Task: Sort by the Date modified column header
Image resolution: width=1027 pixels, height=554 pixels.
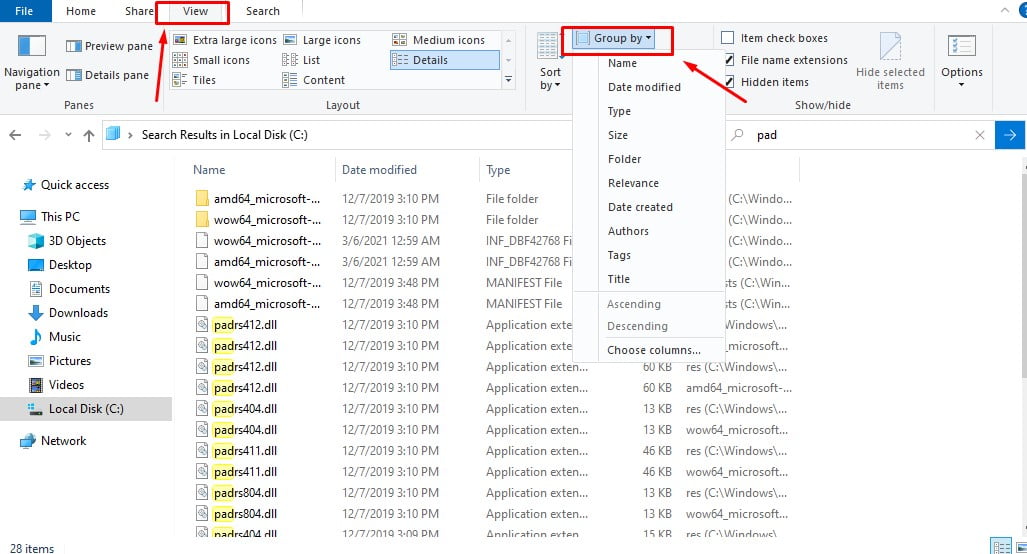Action: (379, 170)
